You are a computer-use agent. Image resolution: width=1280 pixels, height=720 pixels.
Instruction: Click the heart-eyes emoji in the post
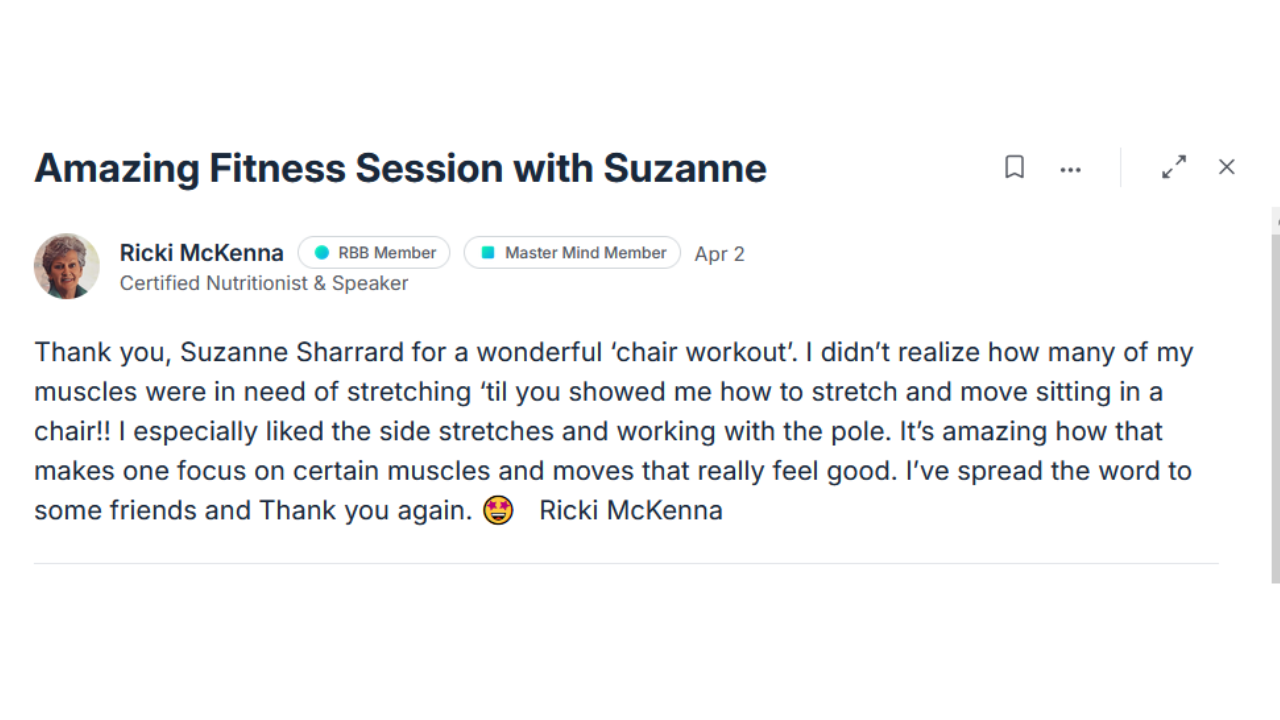pyautogui.click(x=497, y=510)
